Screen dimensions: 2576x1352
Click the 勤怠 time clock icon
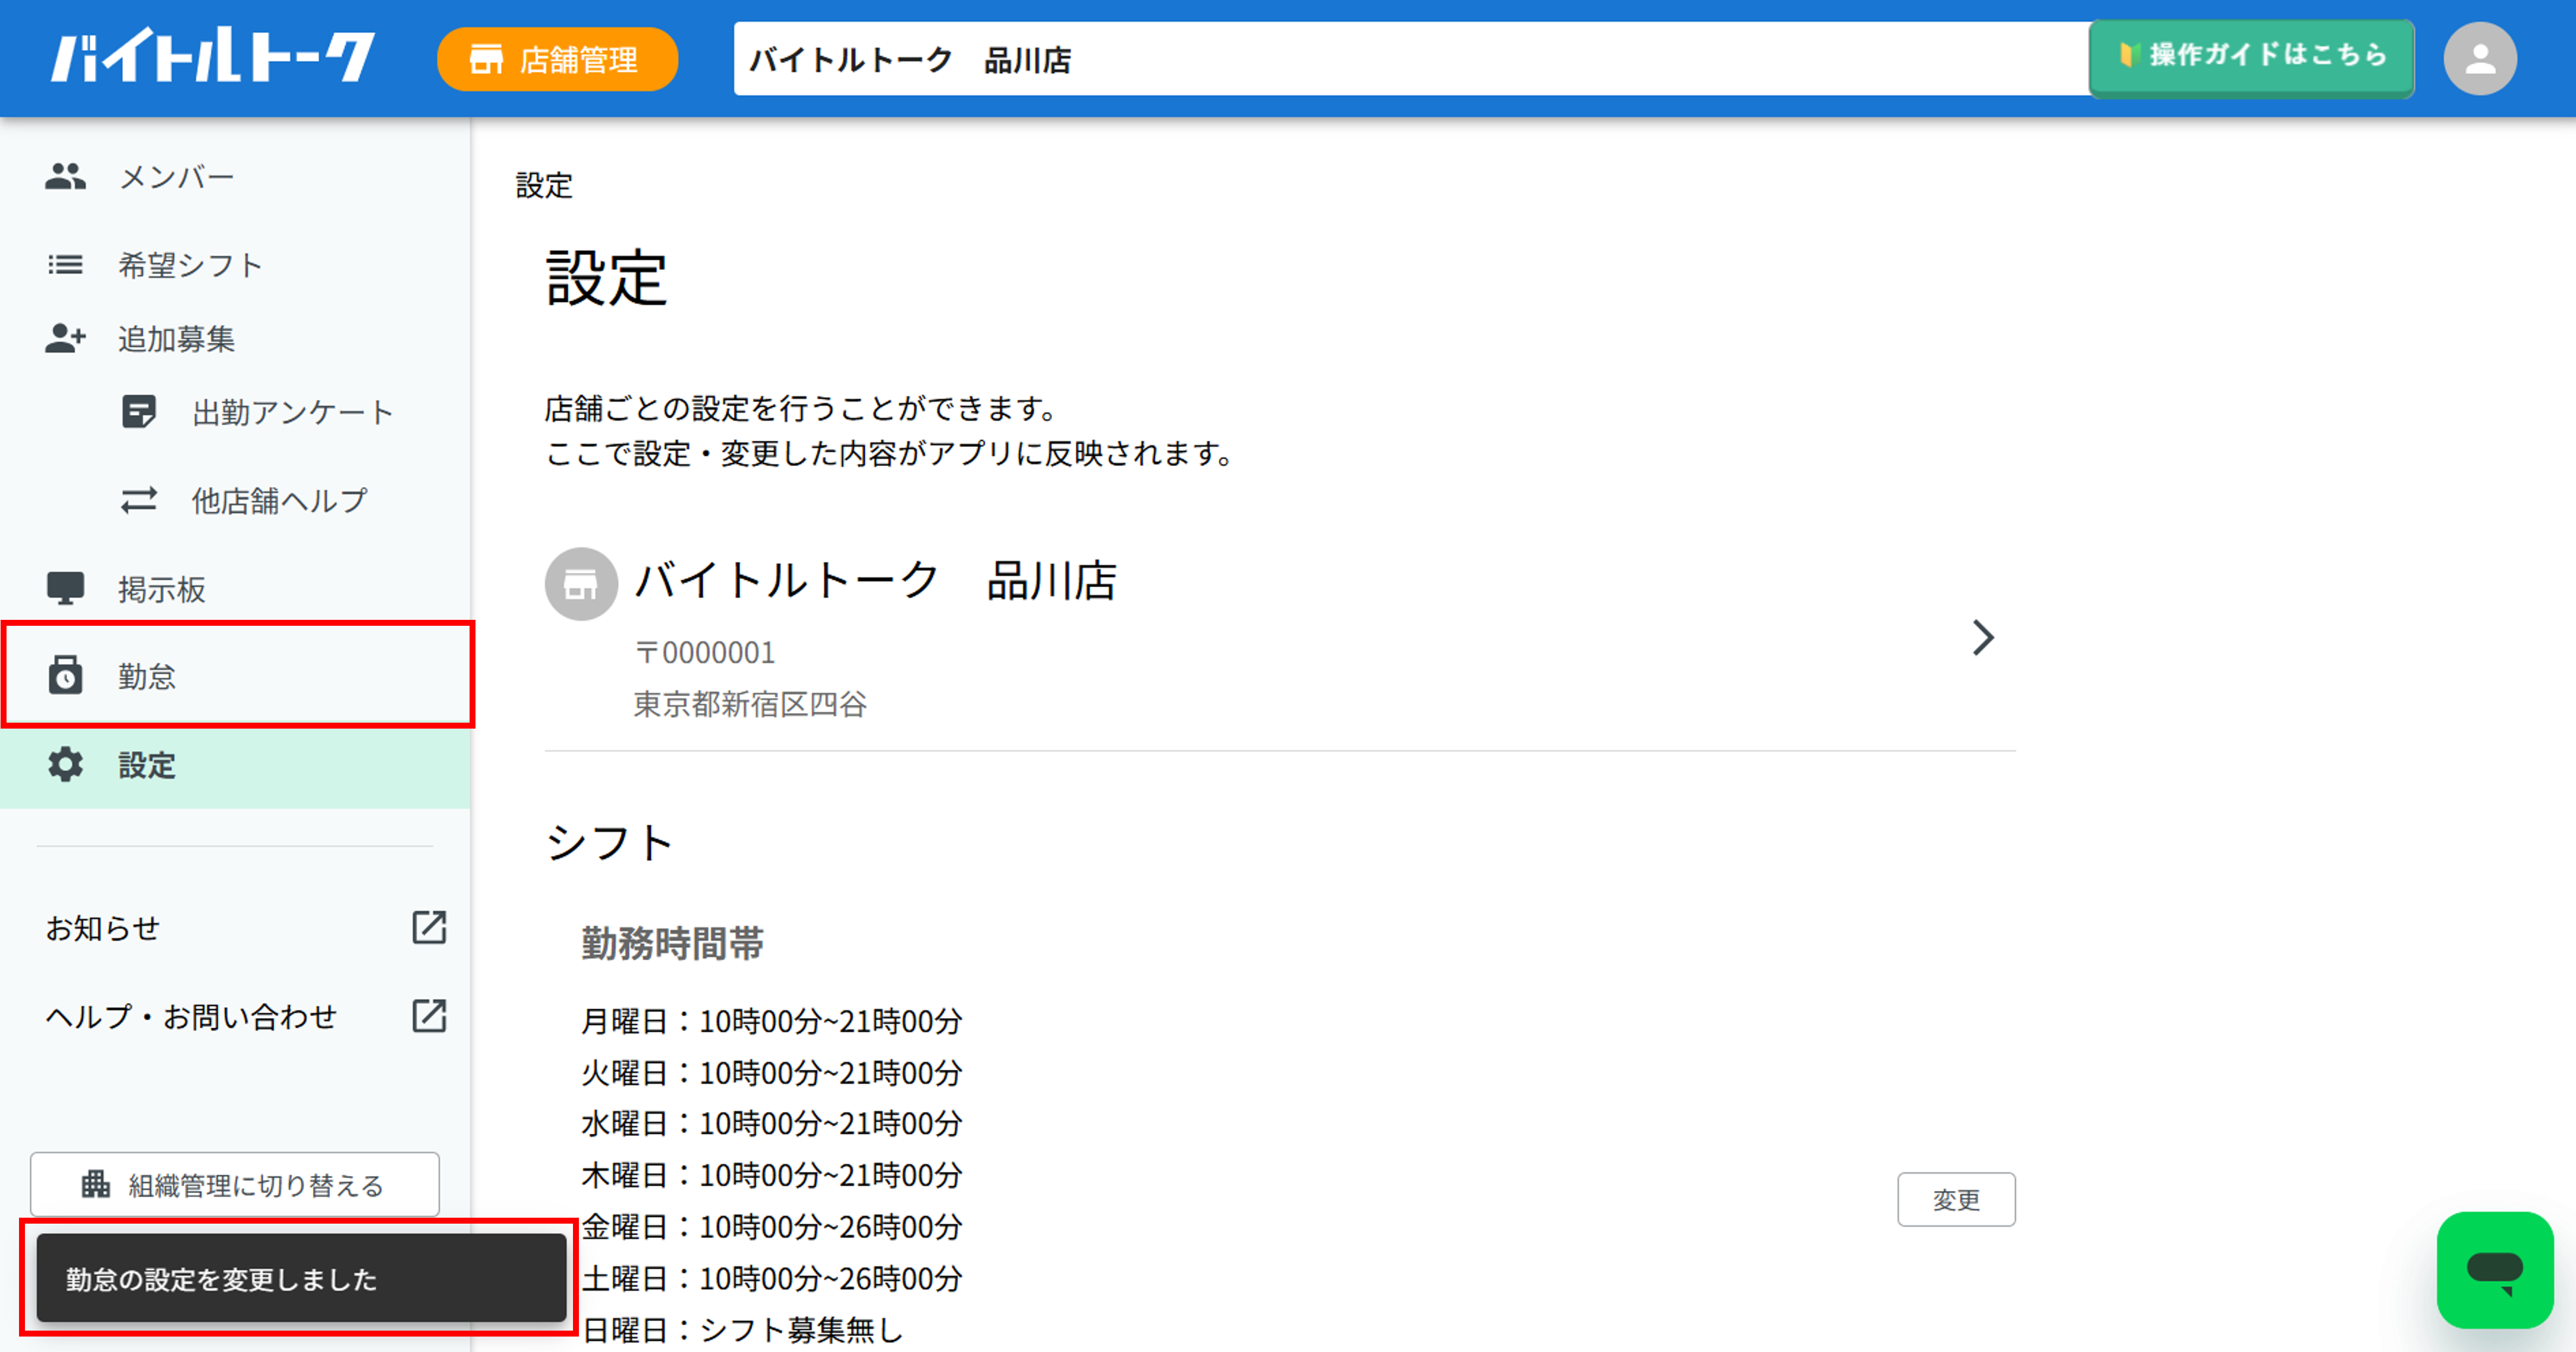coord(66,675)
